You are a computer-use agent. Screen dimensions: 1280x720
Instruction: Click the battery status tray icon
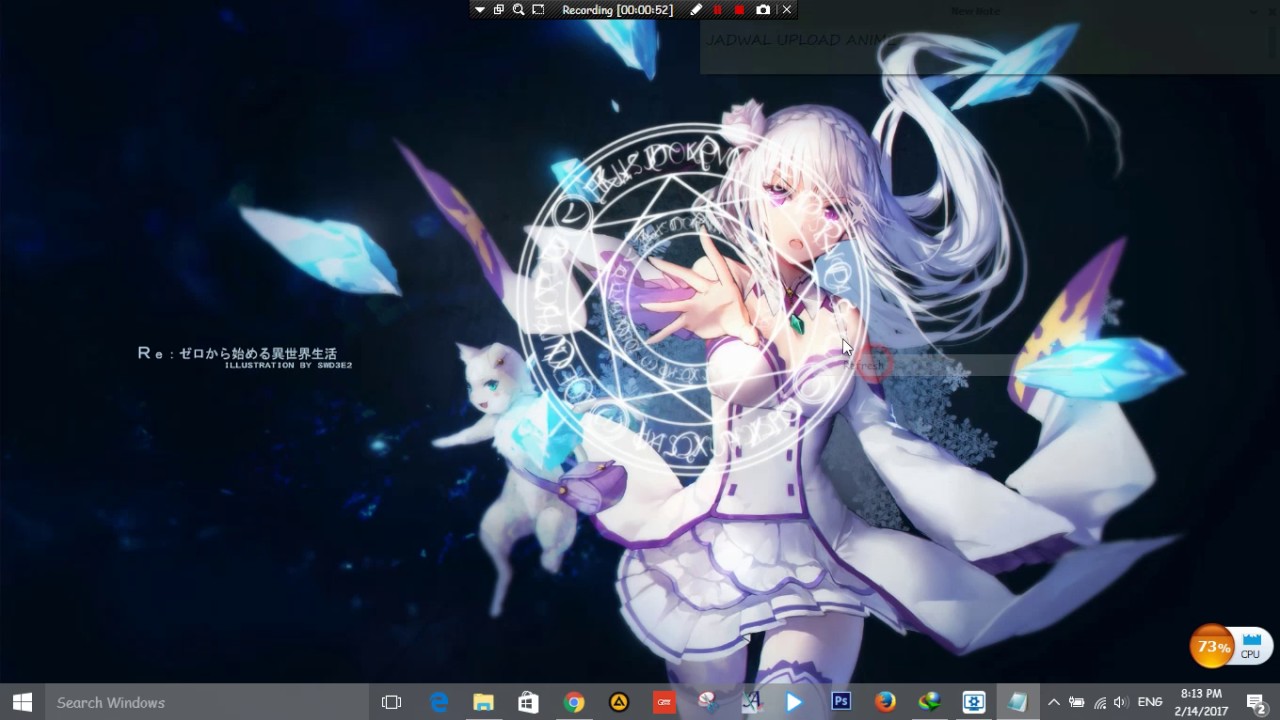1076,702
